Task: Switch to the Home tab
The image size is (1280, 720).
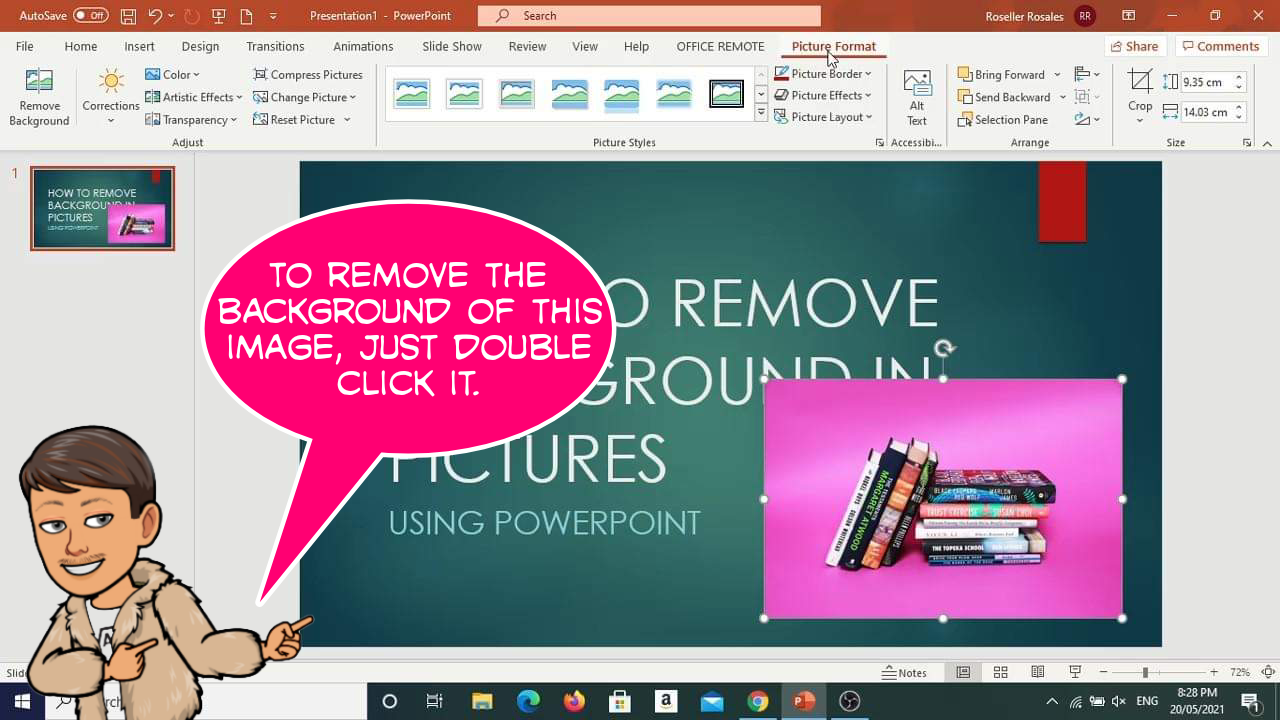Action: [81, 46]
